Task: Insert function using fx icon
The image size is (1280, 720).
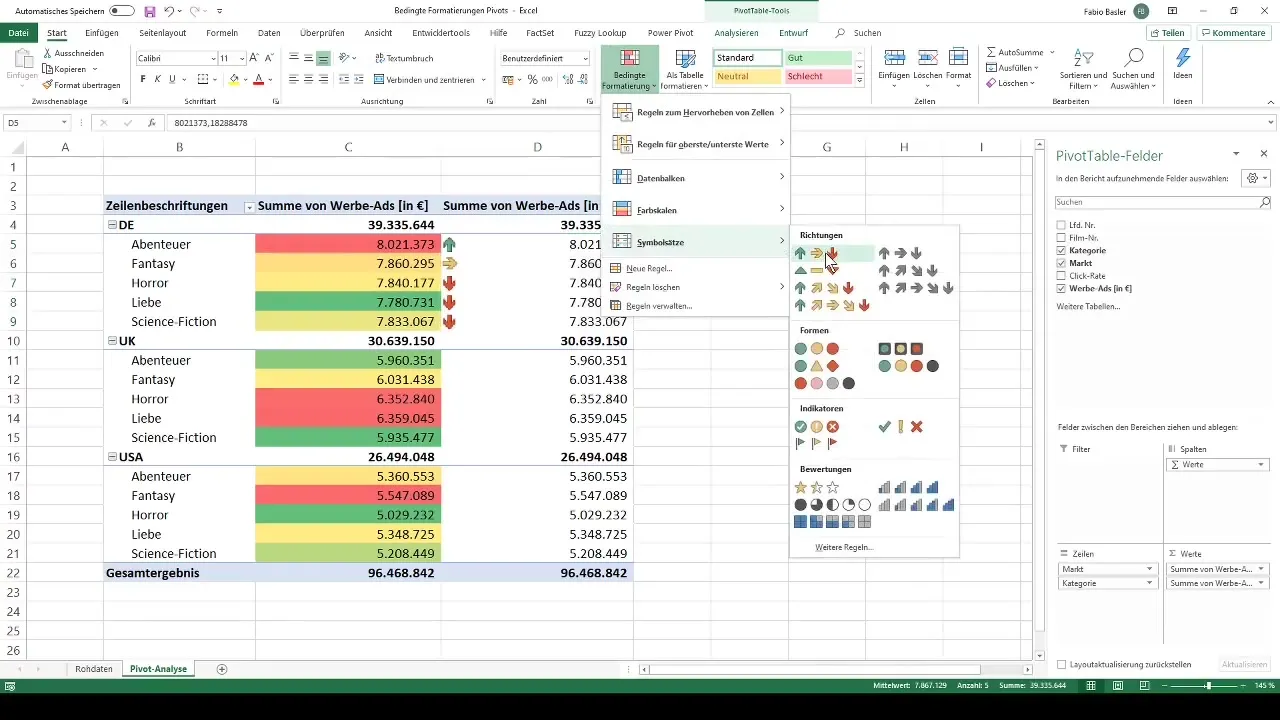Action: [x=151, y=123]
